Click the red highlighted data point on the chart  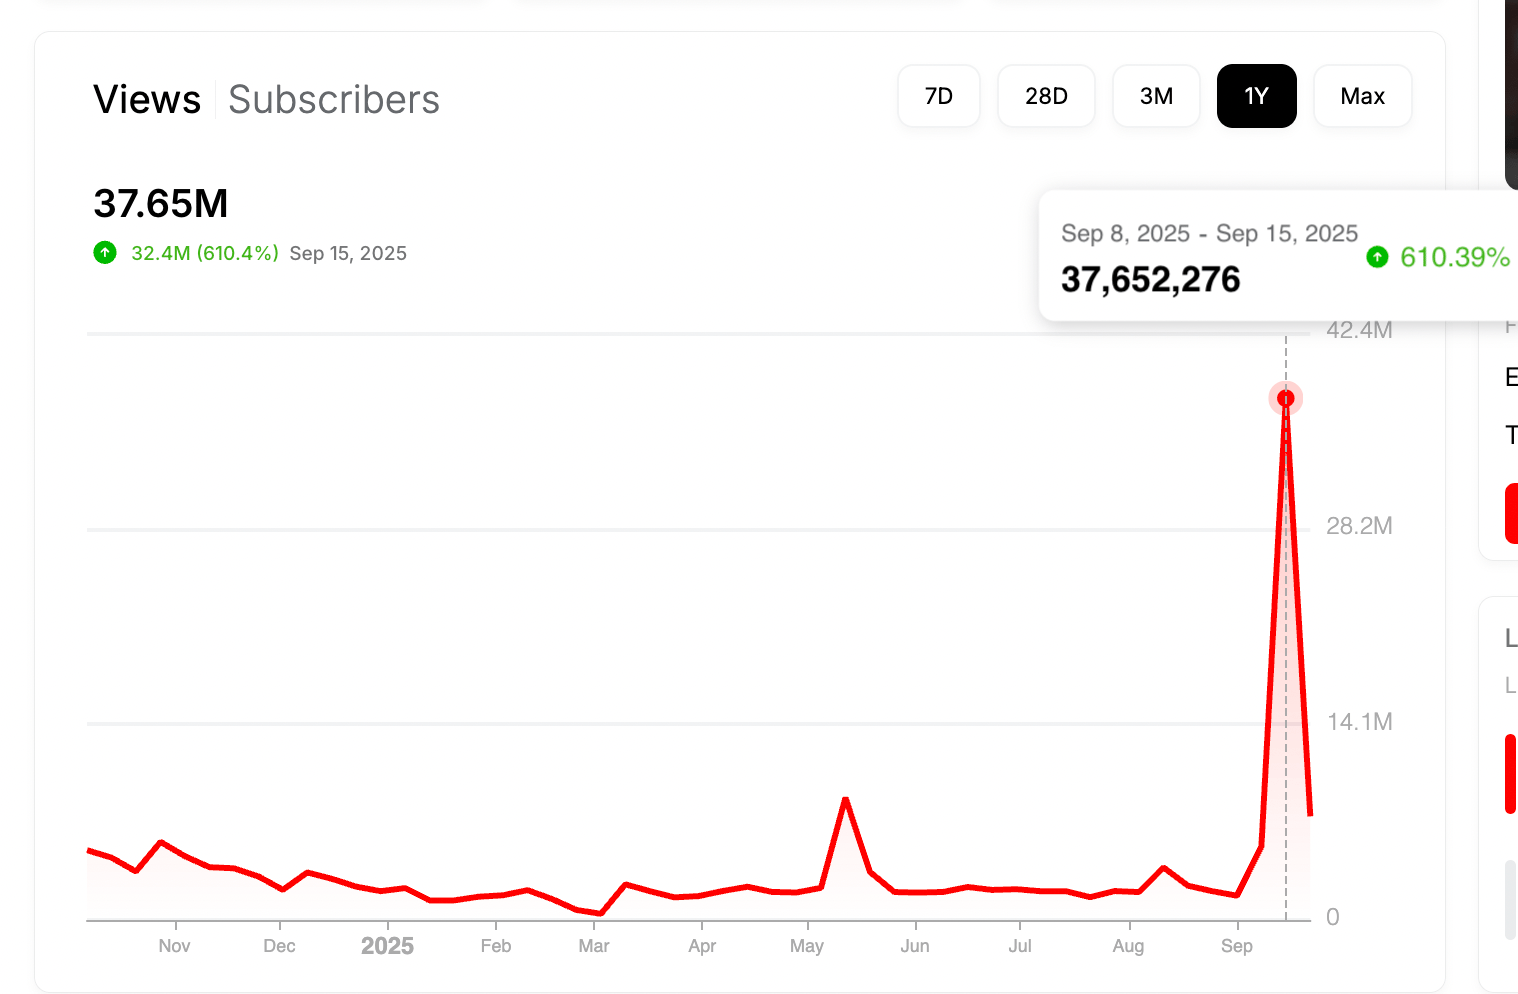tap(1286, 398)
